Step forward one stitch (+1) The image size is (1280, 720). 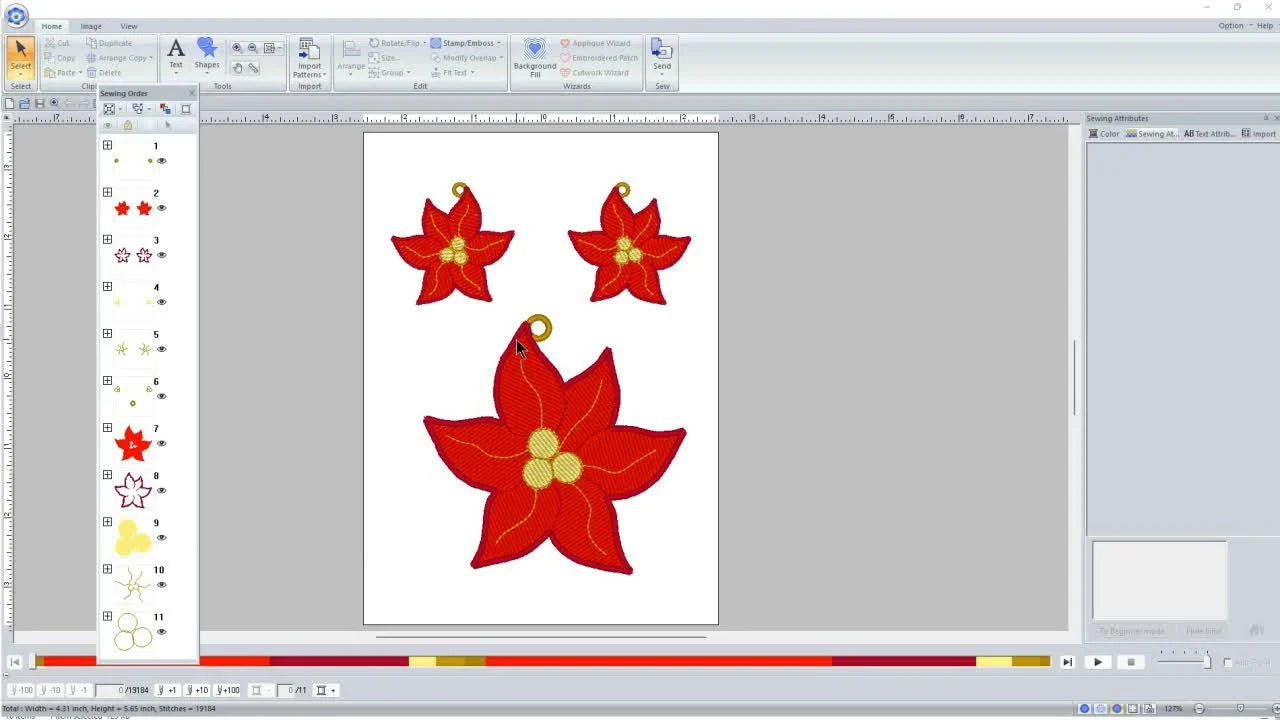point(168,690)
